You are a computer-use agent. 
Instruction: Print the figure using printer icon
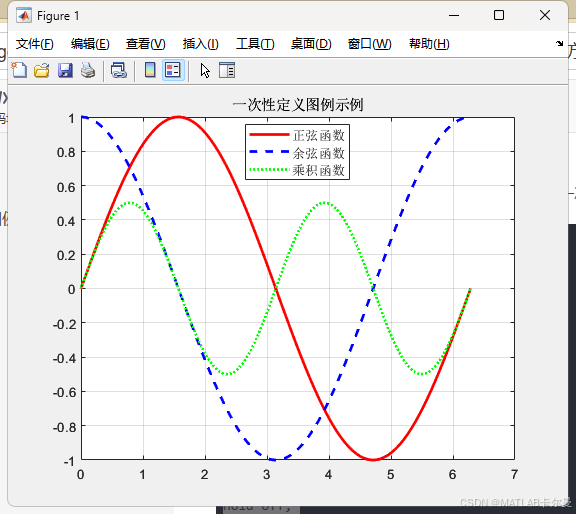pos(88,70)
